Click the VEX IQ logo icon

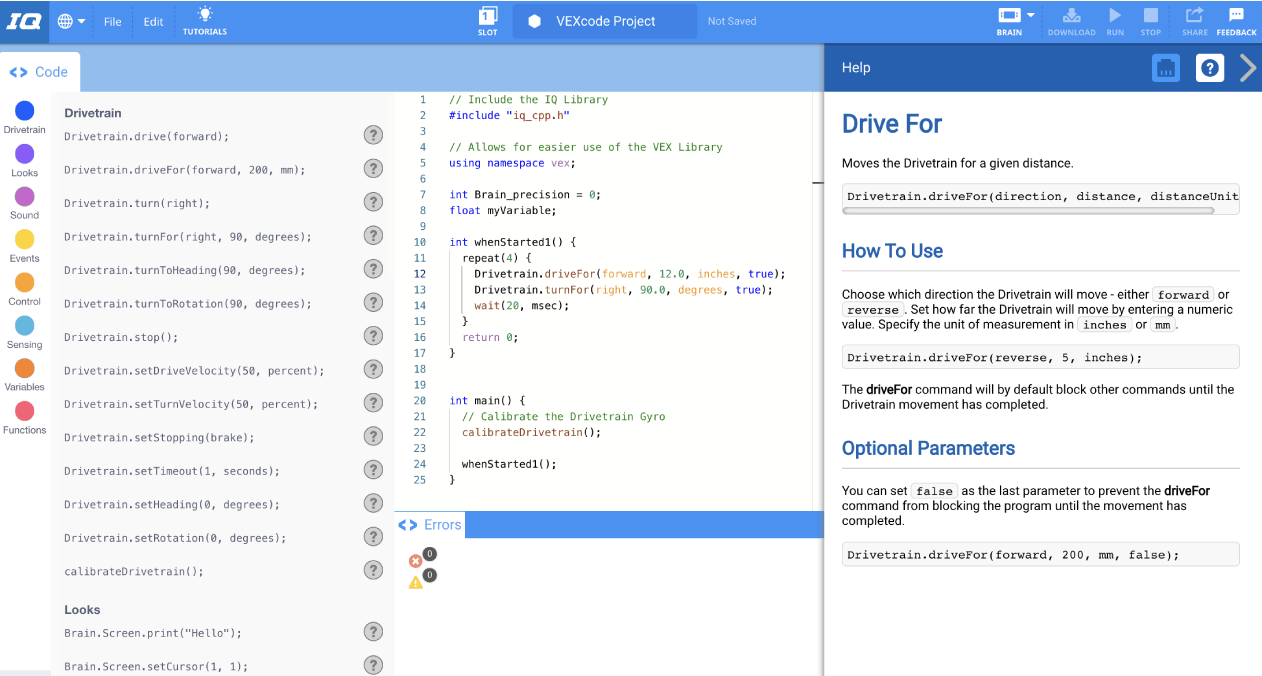pos(24,21)
